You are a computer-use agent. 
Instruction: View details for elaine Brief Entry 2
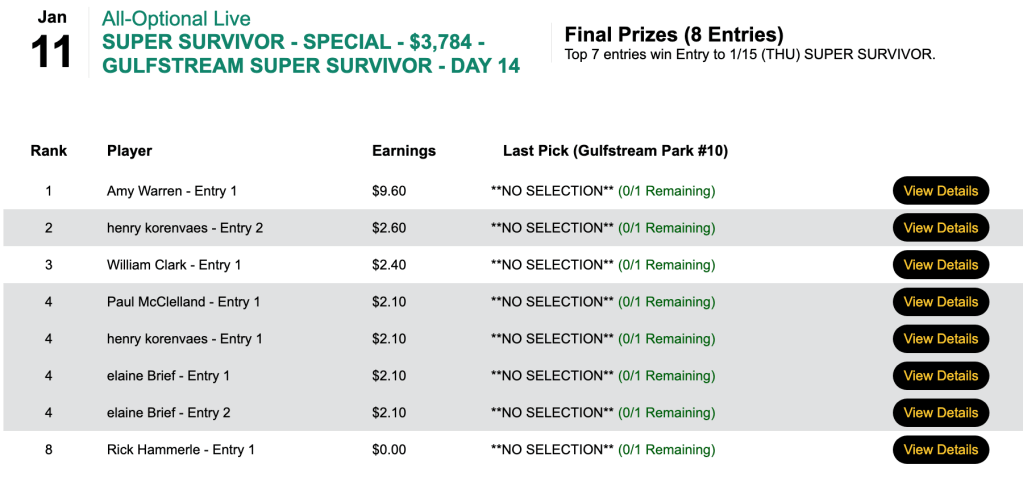pyautogui.click(x=940, y=413)
